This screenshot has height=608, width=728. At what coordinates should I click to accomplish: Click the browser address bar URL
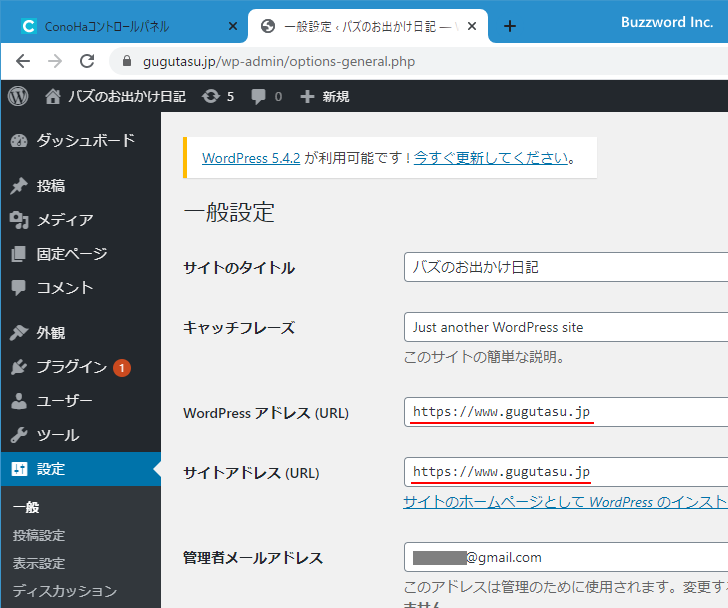[x=279, y=61]
